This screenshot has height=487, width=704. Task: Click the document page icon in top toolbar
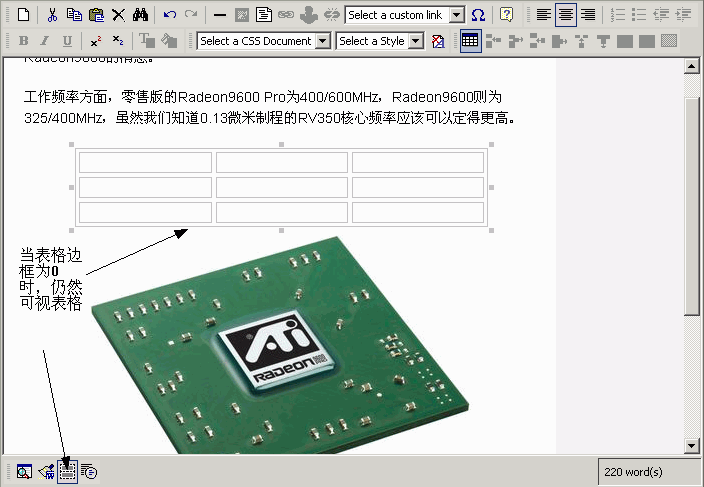click(x=264, y=15)
